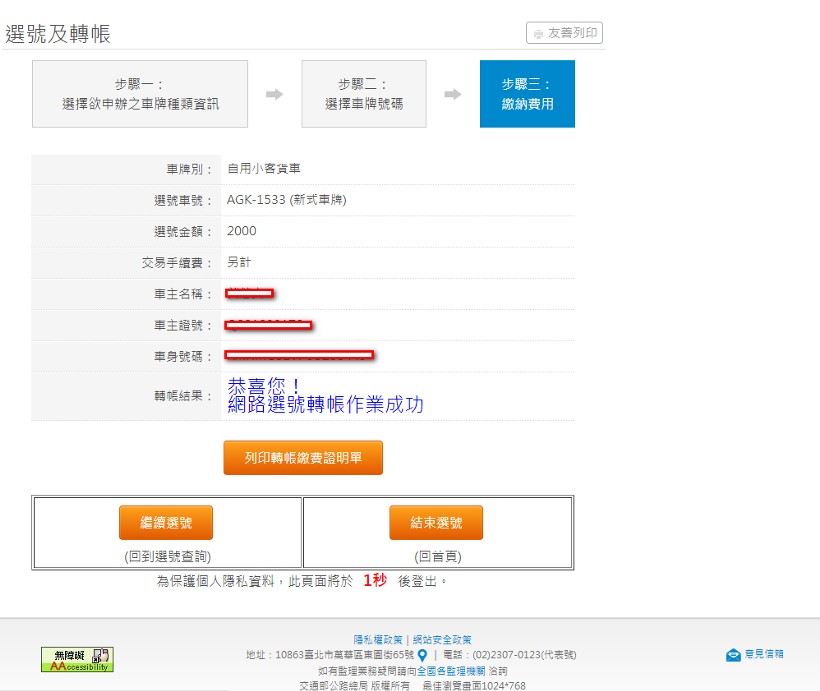
Task: Click the accessibility AA badge icon
Action: 77,659
